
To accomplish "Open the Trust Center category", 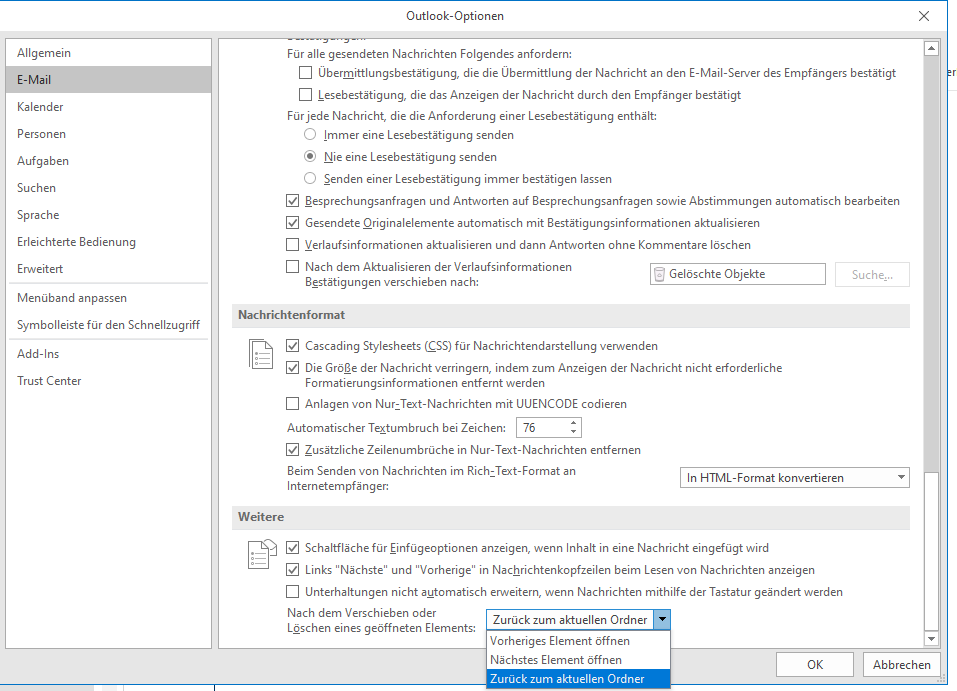I will pos(109,380).
